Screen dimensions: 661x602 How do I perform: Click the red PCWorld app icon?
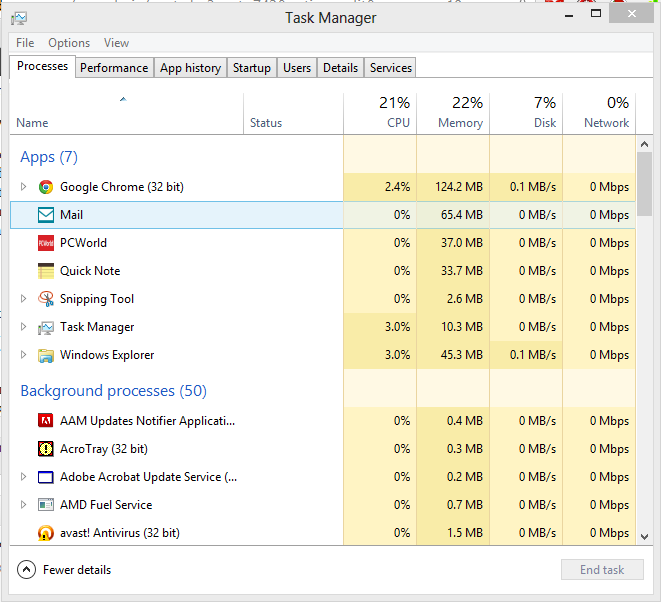(x=46, y=243)
